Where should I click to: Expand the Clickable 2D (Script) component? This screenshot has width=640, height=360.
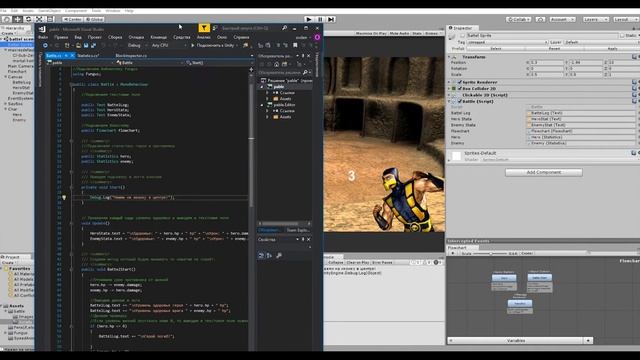449,95
